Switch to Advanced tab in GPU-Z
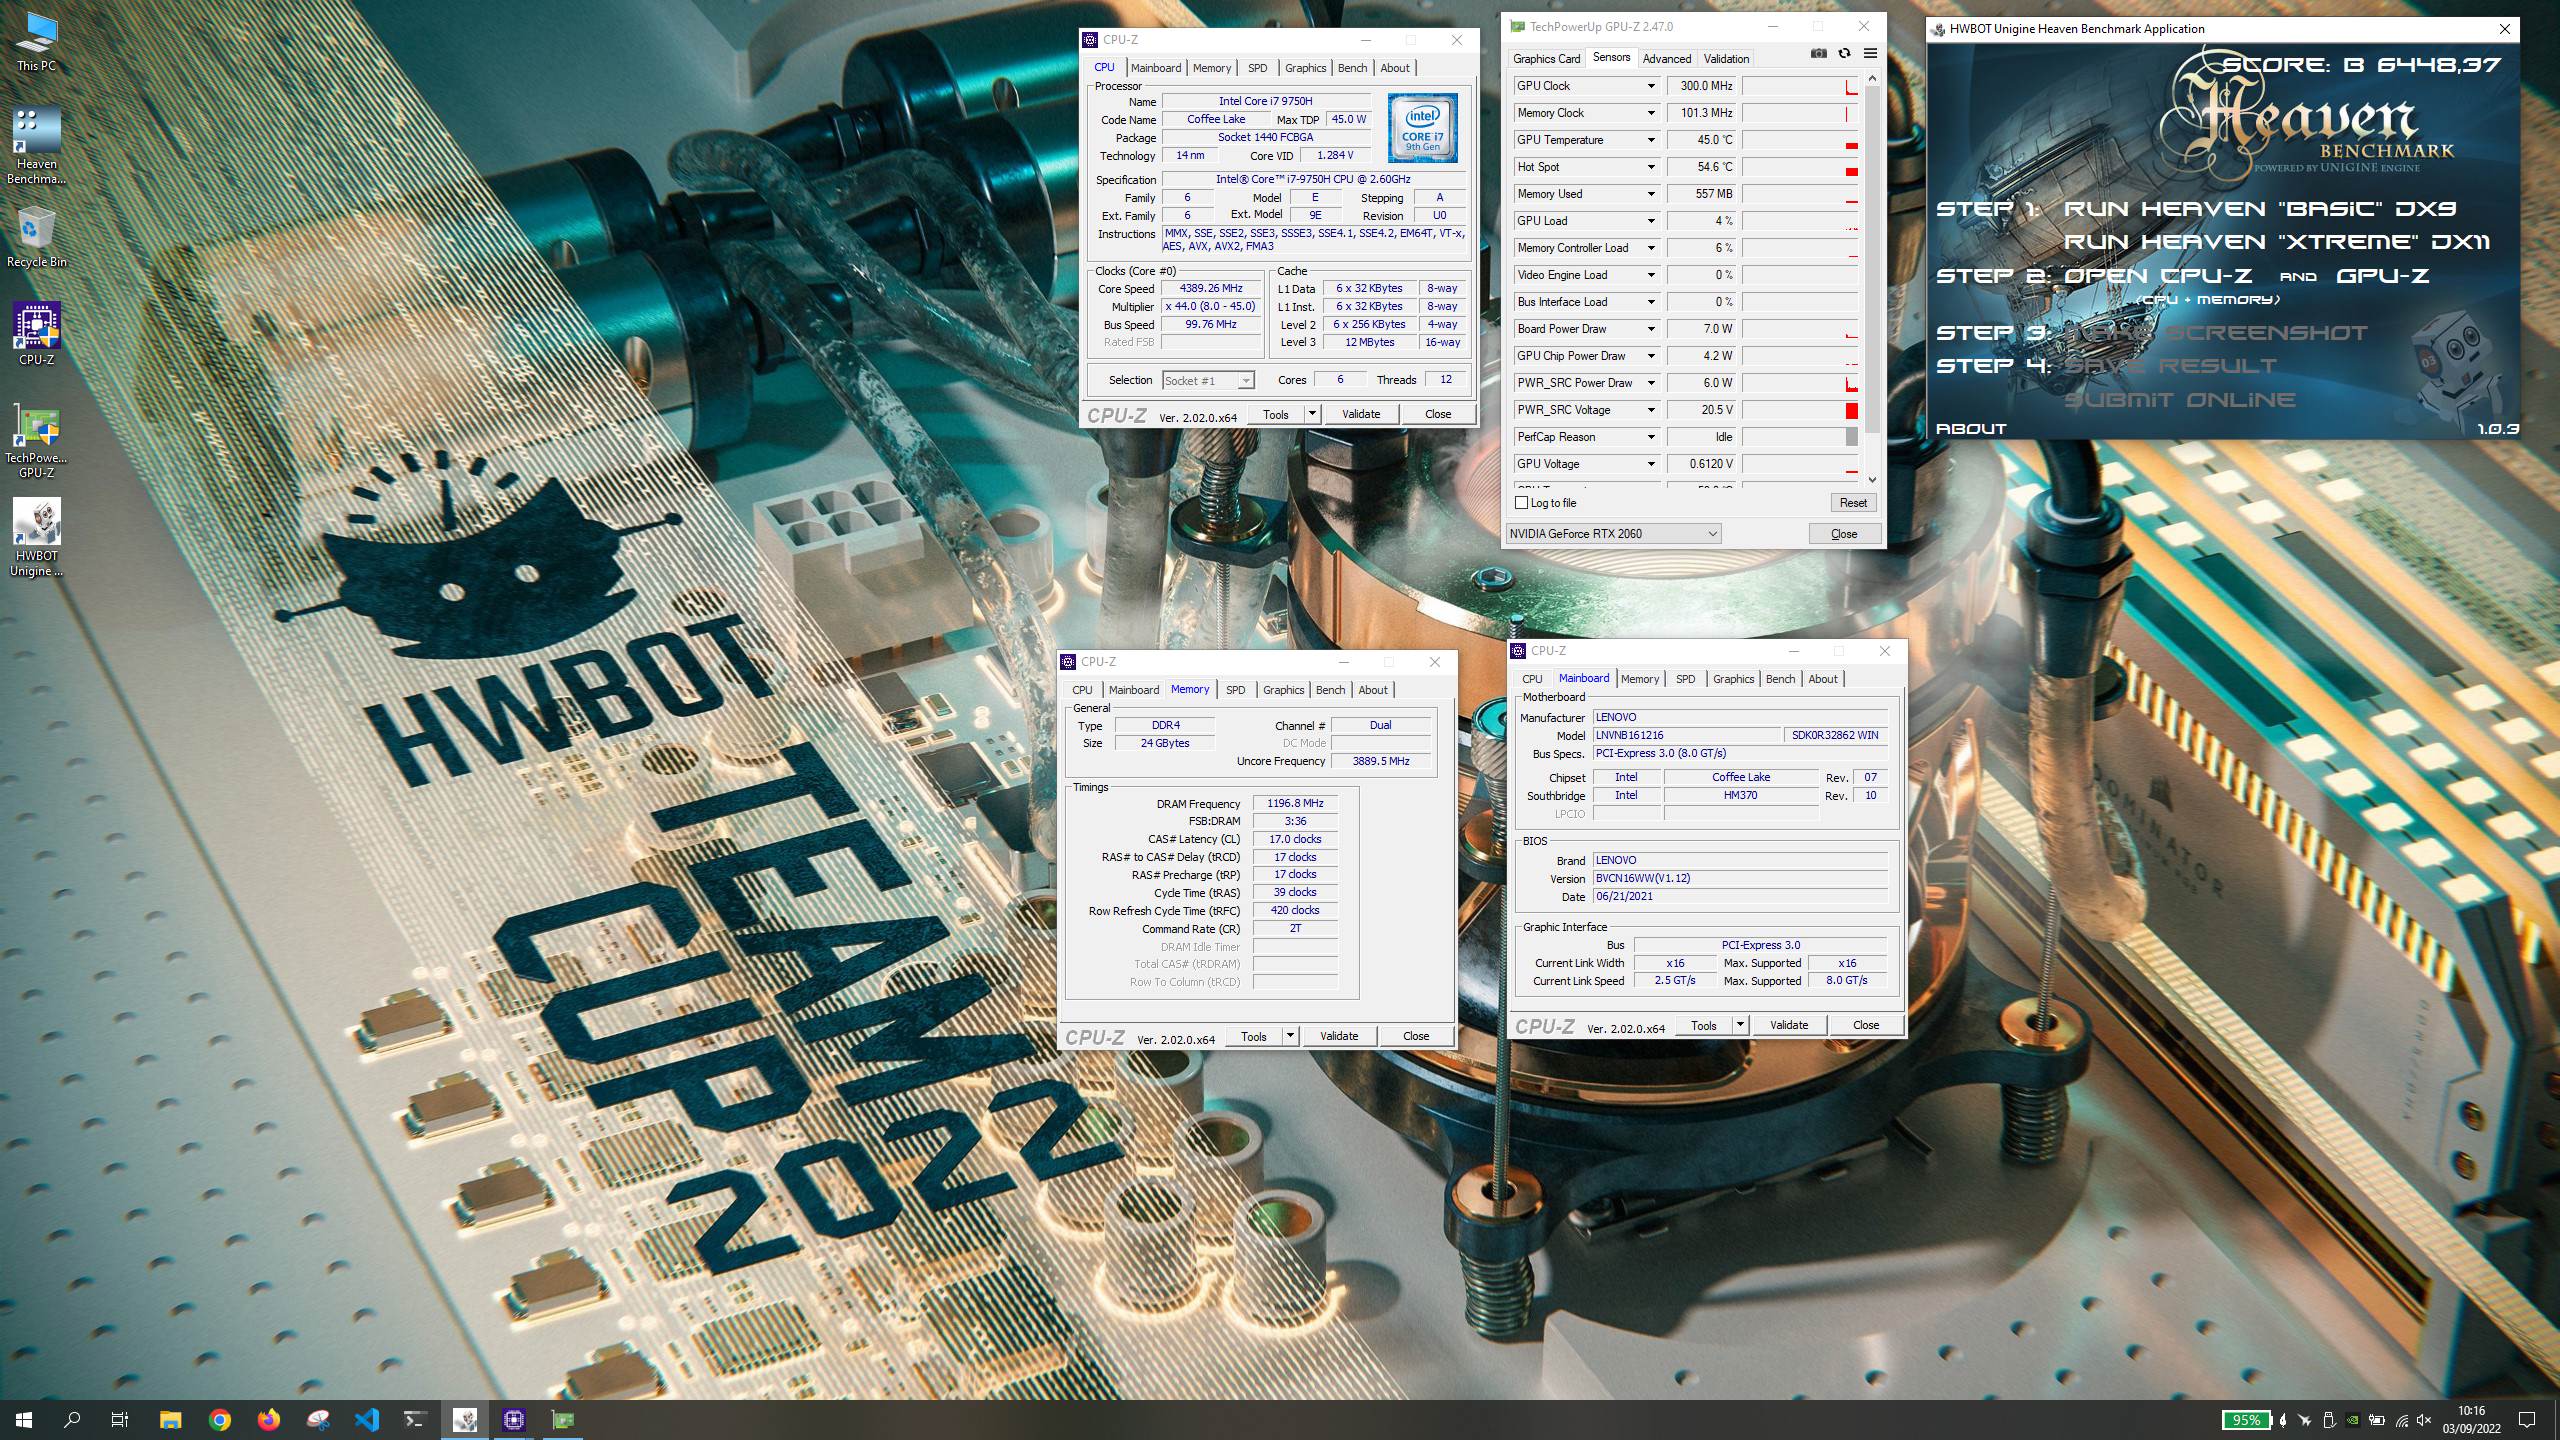This screenshot has height=1440, width=2560. [1667, 58]
